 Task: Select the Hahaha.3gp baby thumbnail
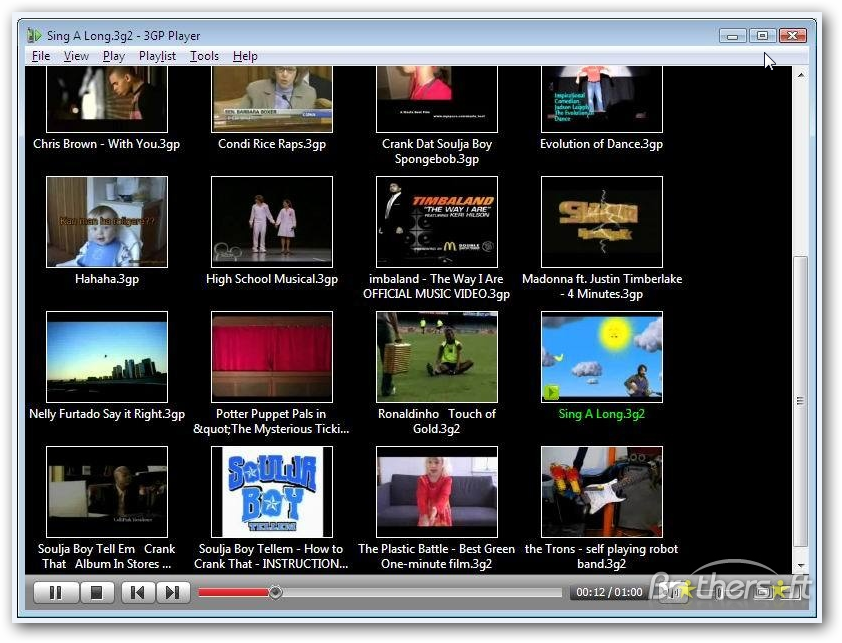(107, 222)
